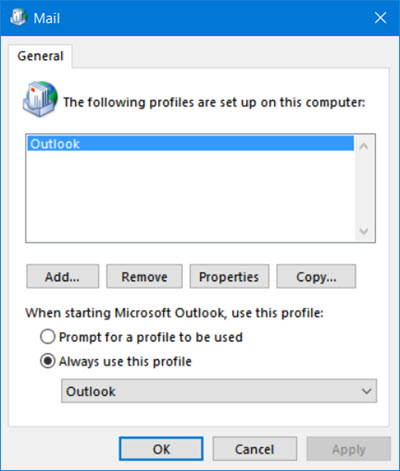Click the Add... button

click(63, 276)
